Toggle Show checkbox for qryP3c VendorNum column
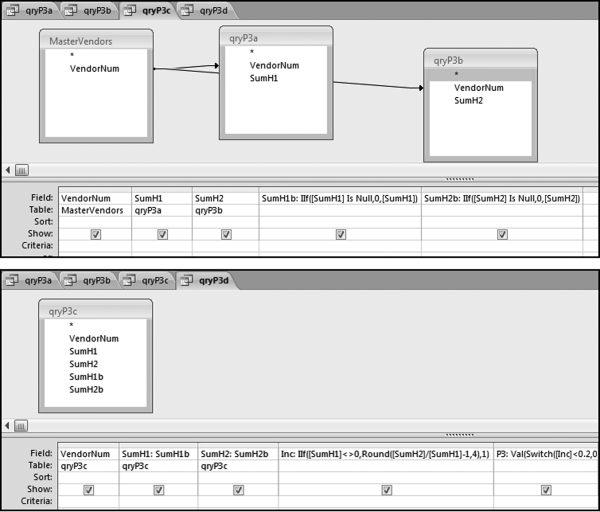Image resolution: width=600 pixels, height=512 pixels. [x=88, y=490]
